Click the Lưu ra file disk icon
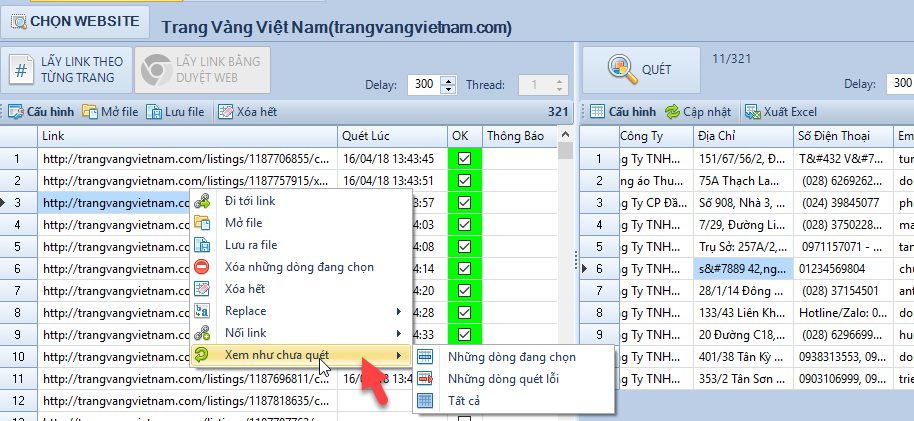The height and width of the screenshot is (421, 914). (x=202, y=245)
